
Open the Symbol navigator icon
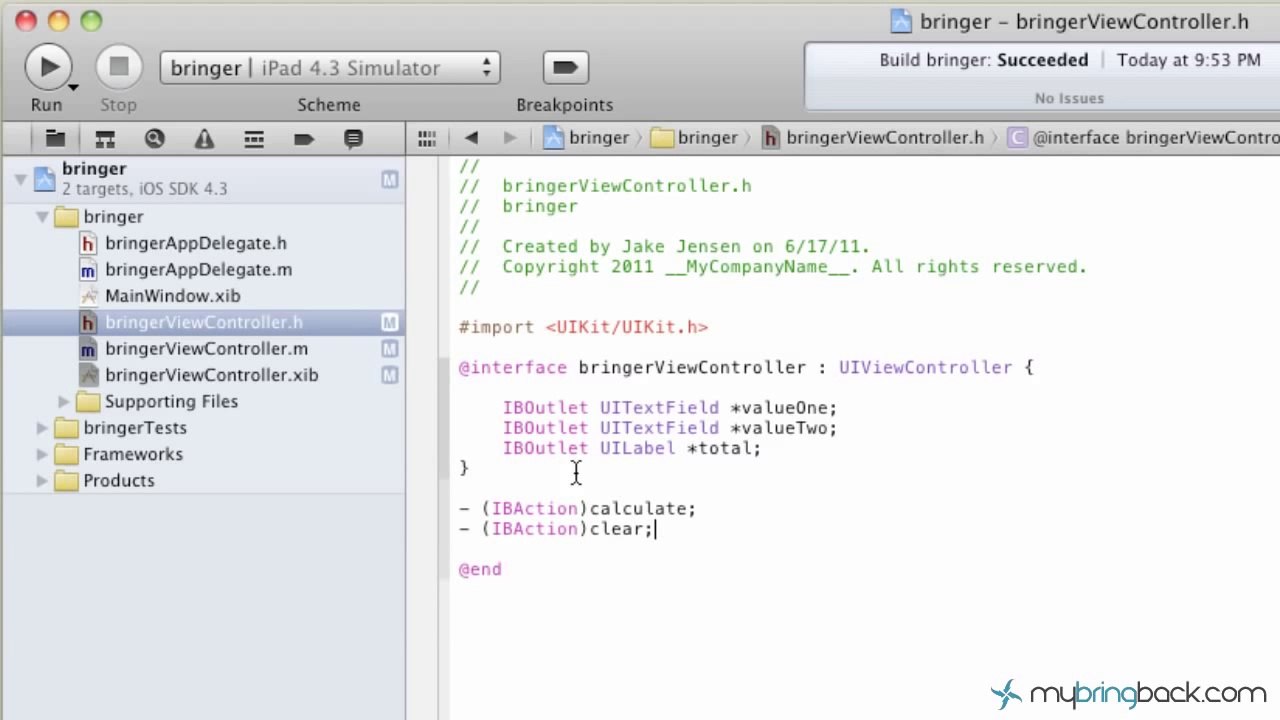click(105, 139)
